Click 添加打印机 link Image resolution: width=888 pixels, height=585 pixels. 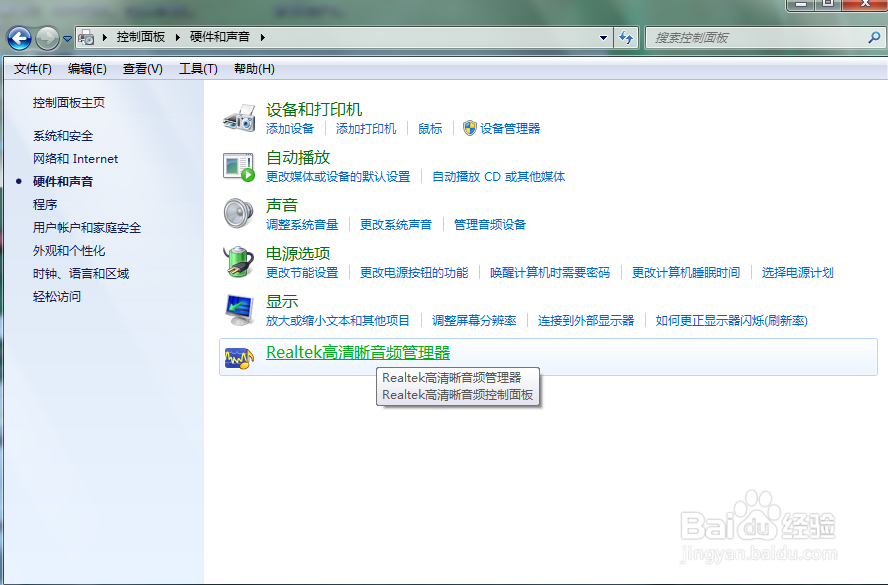pos(366,129)
